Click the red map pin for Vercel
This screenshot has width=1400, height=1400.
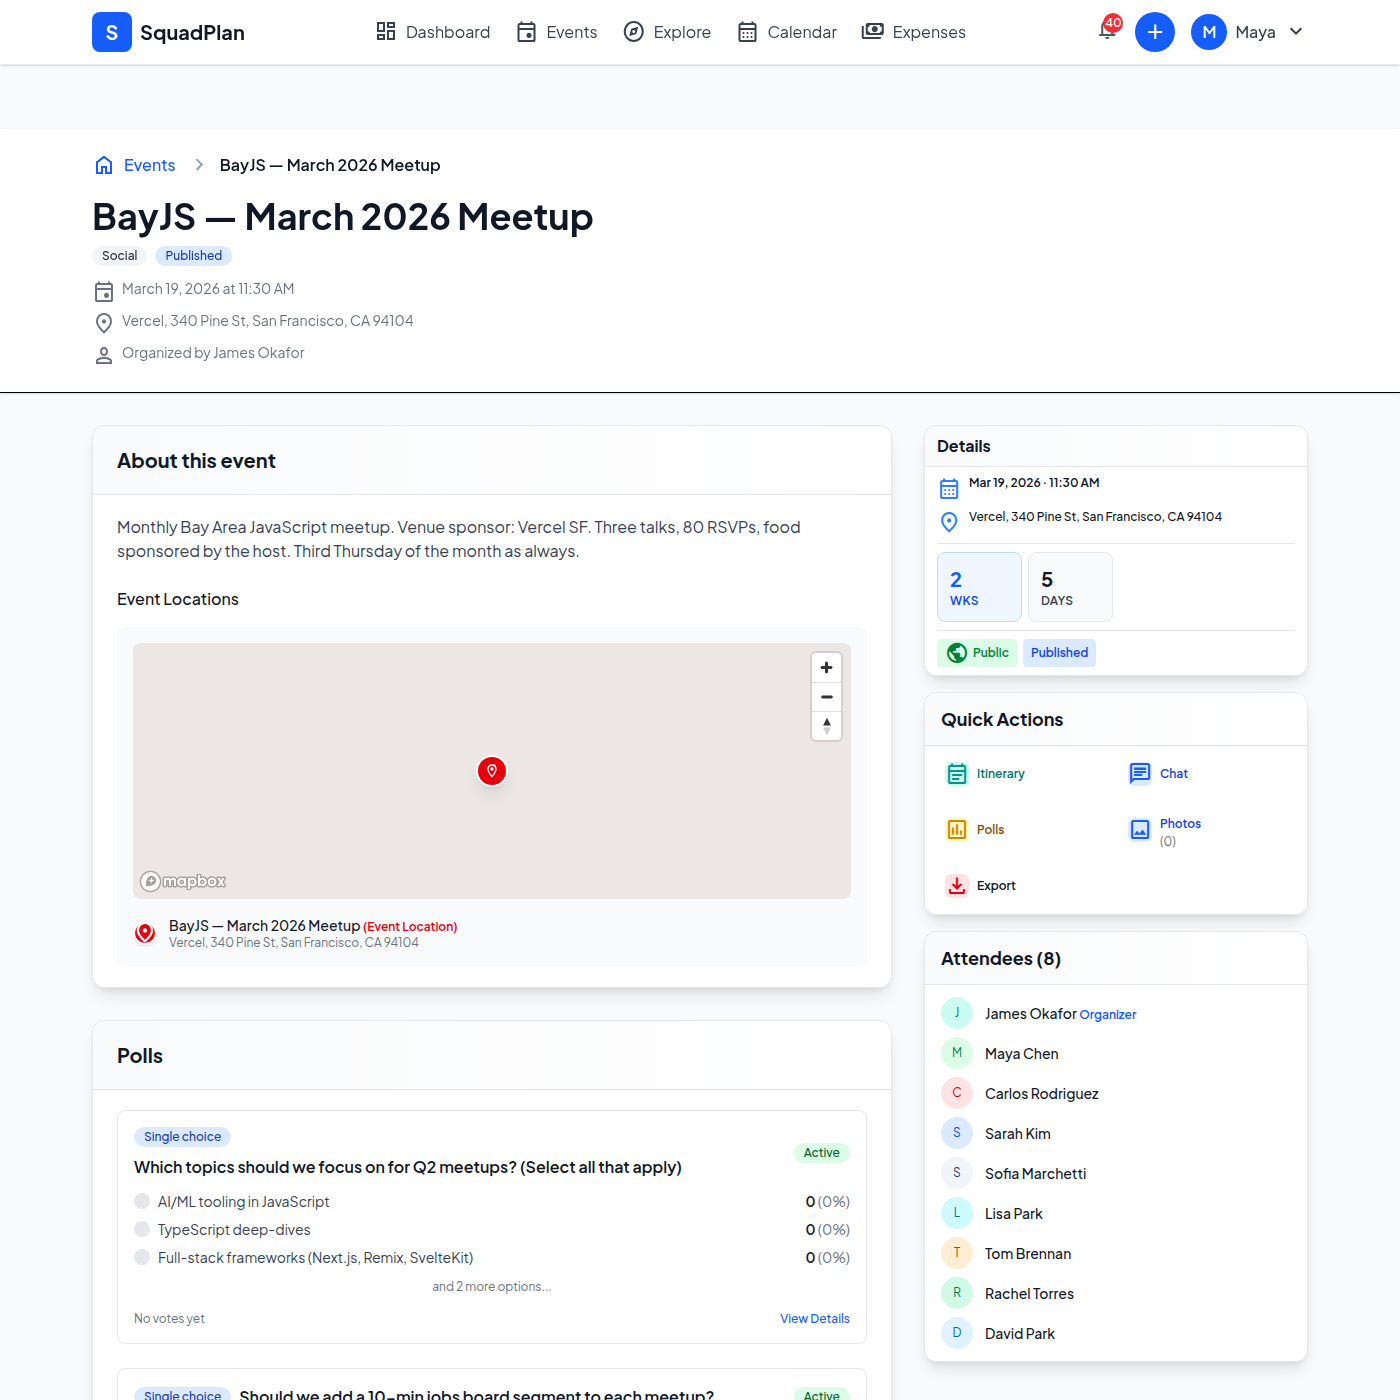pyautogui.click(x=491, y=771)
